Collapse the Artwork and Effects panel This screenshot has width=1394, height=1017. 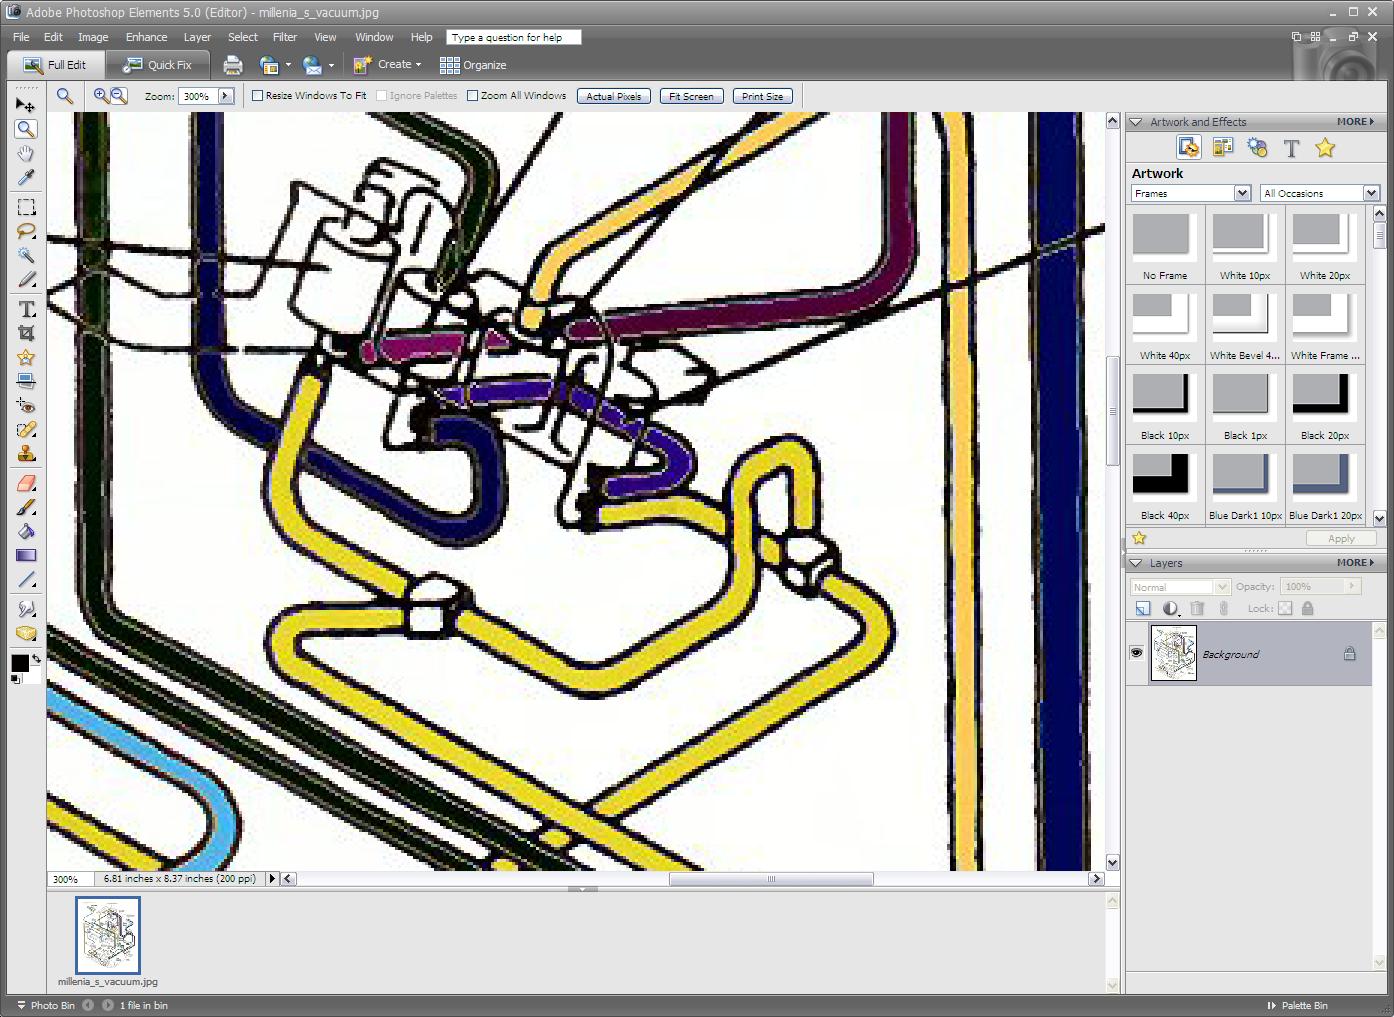click(x=1135, y=122)
